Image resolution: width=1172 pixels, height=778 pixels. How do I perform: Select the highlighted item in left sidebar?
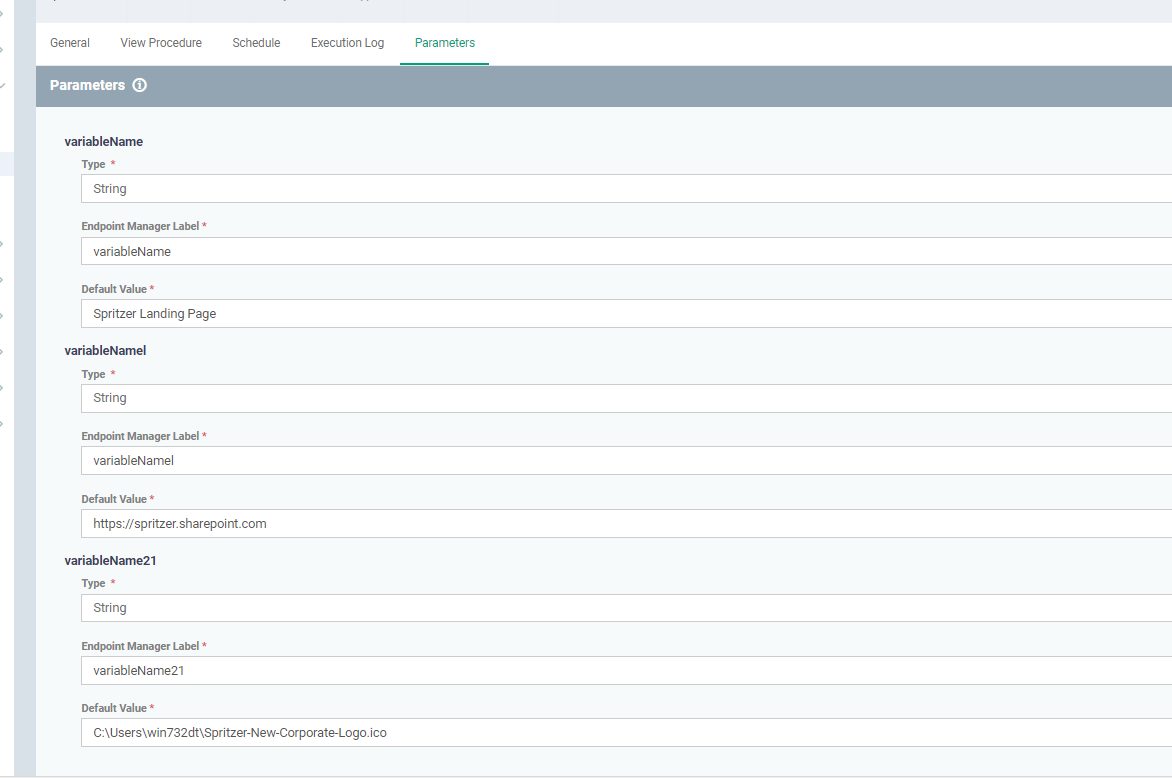[x=7, y=164]
